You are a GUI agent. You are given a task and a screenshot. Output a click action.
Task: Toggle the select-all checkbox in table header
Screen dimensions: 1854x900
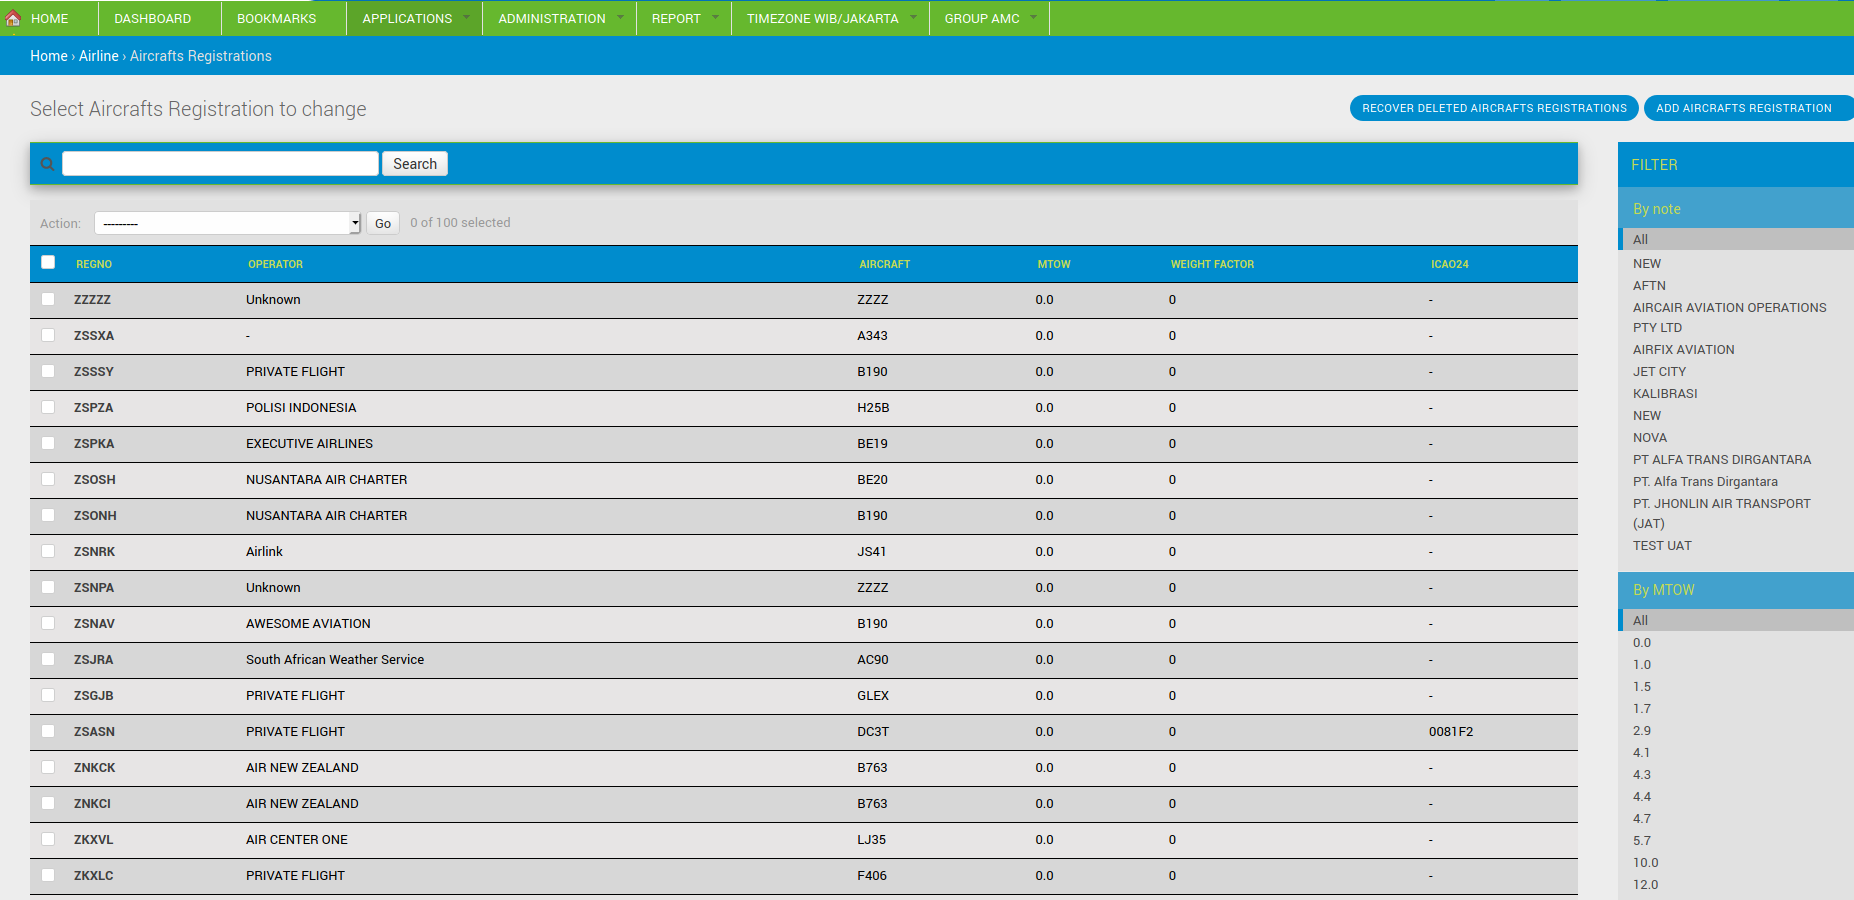48,262
